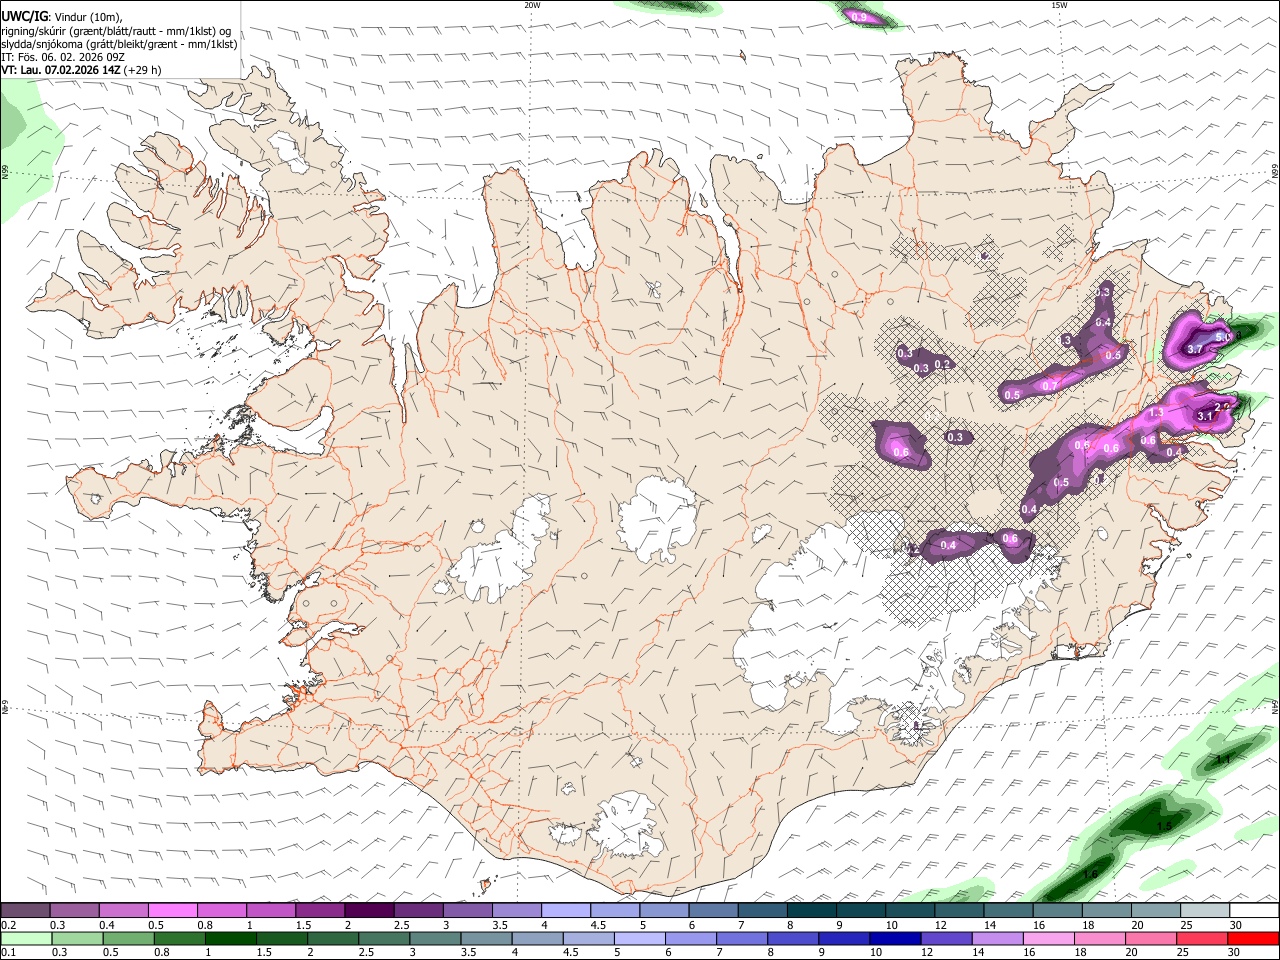This screenshot has height=960, width=1280.
Task: Click the bright red swatch labeled 30 in the lower bar
Action: coord(1254,938)
